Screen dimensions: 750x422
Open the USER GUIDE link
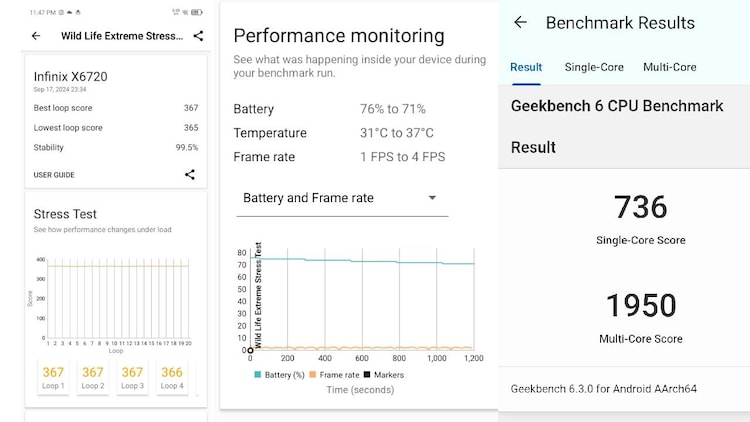pyautogui.click(x=54, y=175)
